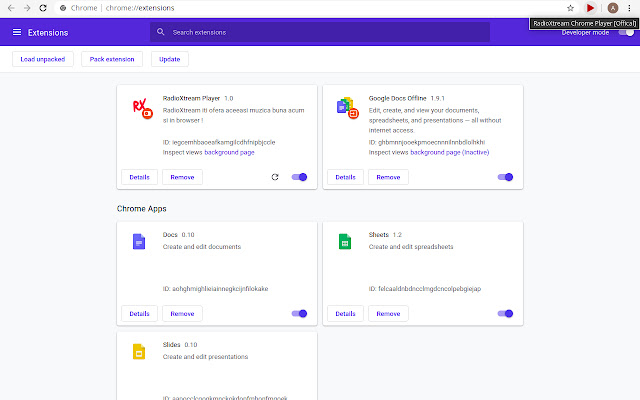Image resolution: width=640 pixels, height=400 pixels.
Task: Click 'Create and edit documents' description
Action: [202, 247]
